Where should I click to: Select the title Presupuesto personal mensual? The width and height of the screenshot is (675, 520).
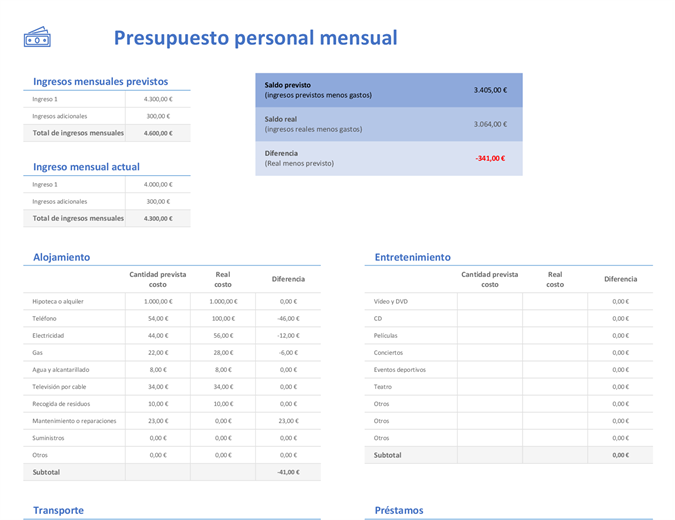point(255,38)
